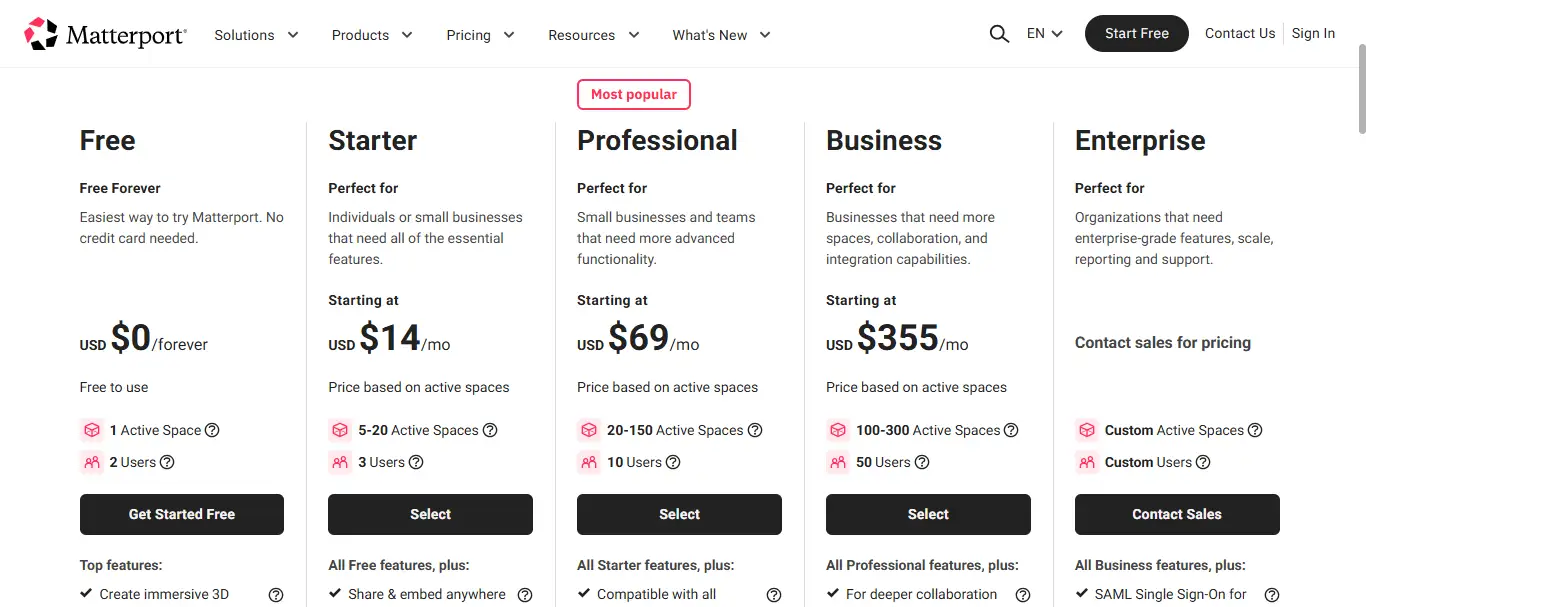The height and width of the screenshot is (607, 1559).
Task: Open the EN language selector
Action: pos(1044,34)
